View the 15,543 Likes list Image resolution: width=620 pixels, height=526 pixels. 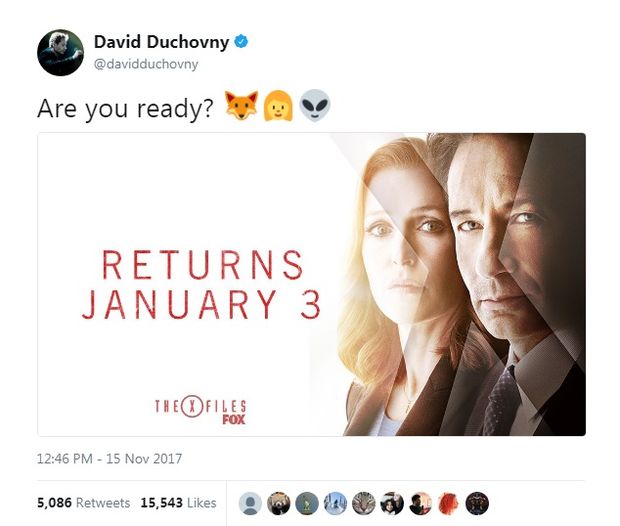coord(178,503)
